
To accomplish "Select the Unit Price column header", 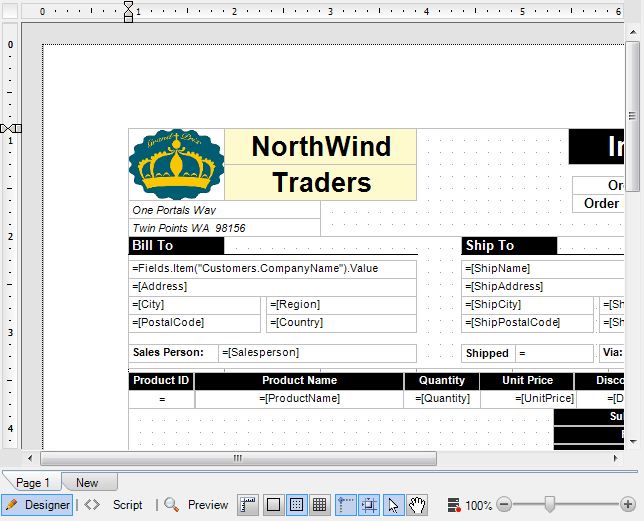I will point(527,381).
